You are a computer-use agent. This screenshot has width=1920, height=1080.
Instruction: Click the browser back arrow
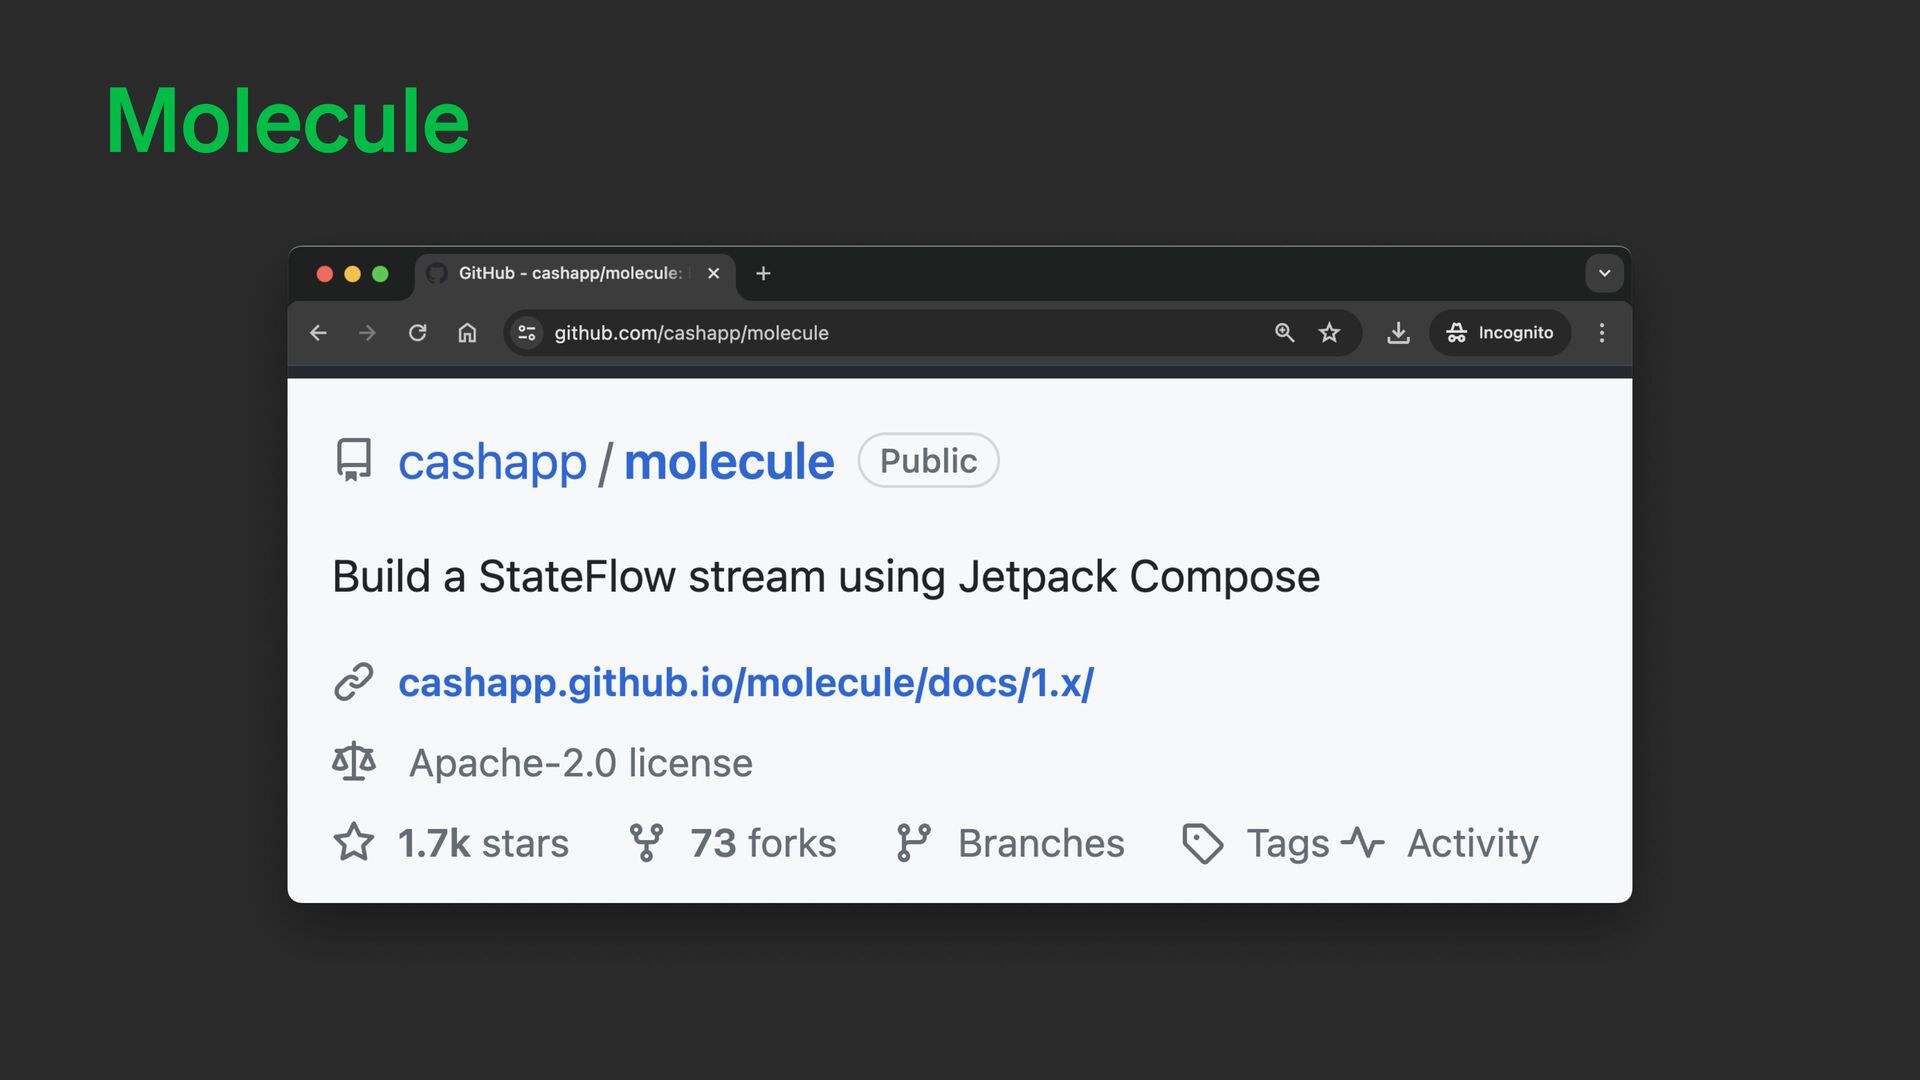tap(318, 333)
